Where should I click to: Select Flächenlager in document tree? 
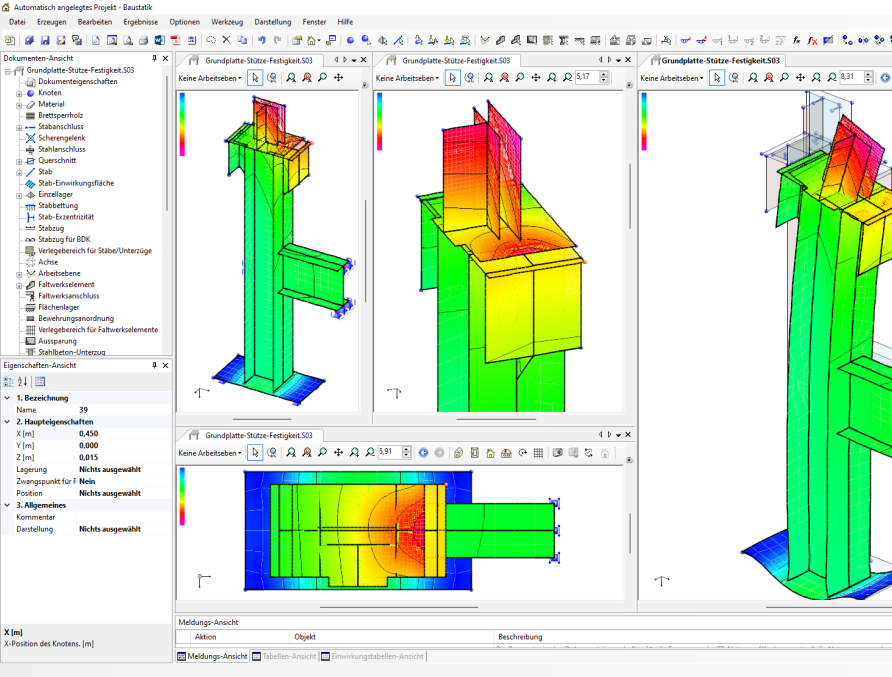(58, 307)
